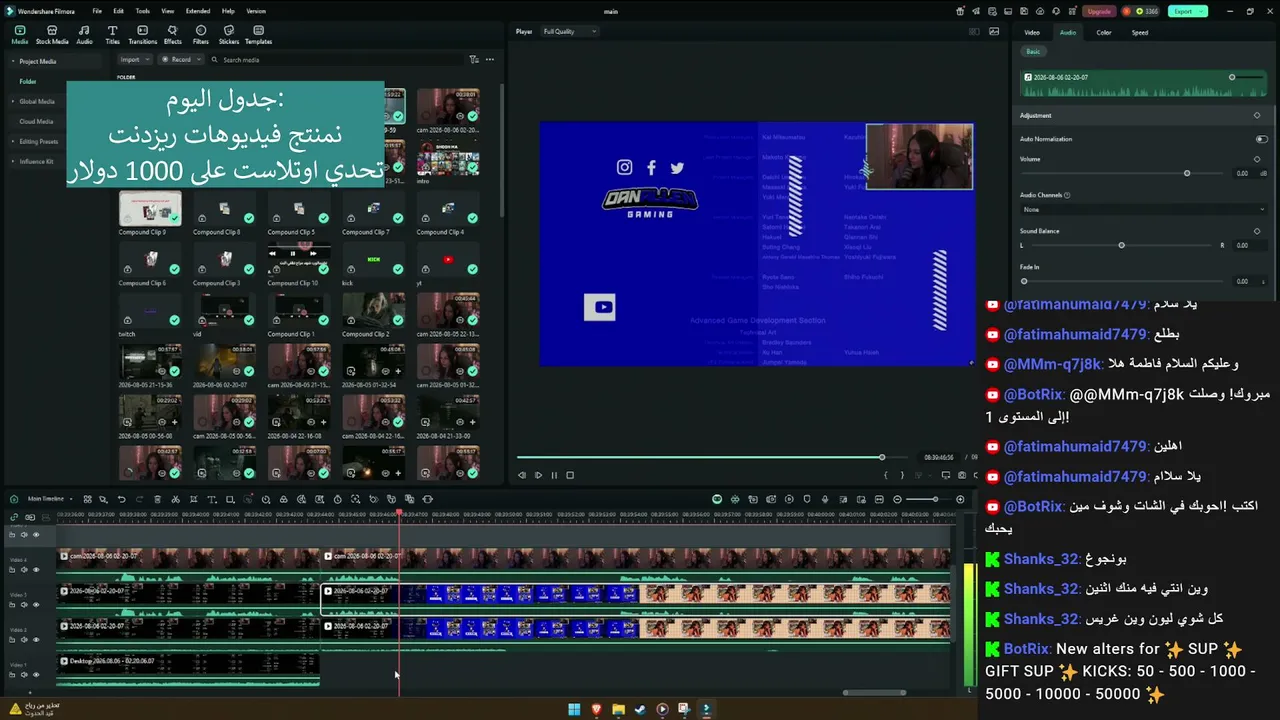Open File Explorer from the taskbar
Image resolution: width=1280 pixels, height=720 pixels.
click(x=619, y=710)
